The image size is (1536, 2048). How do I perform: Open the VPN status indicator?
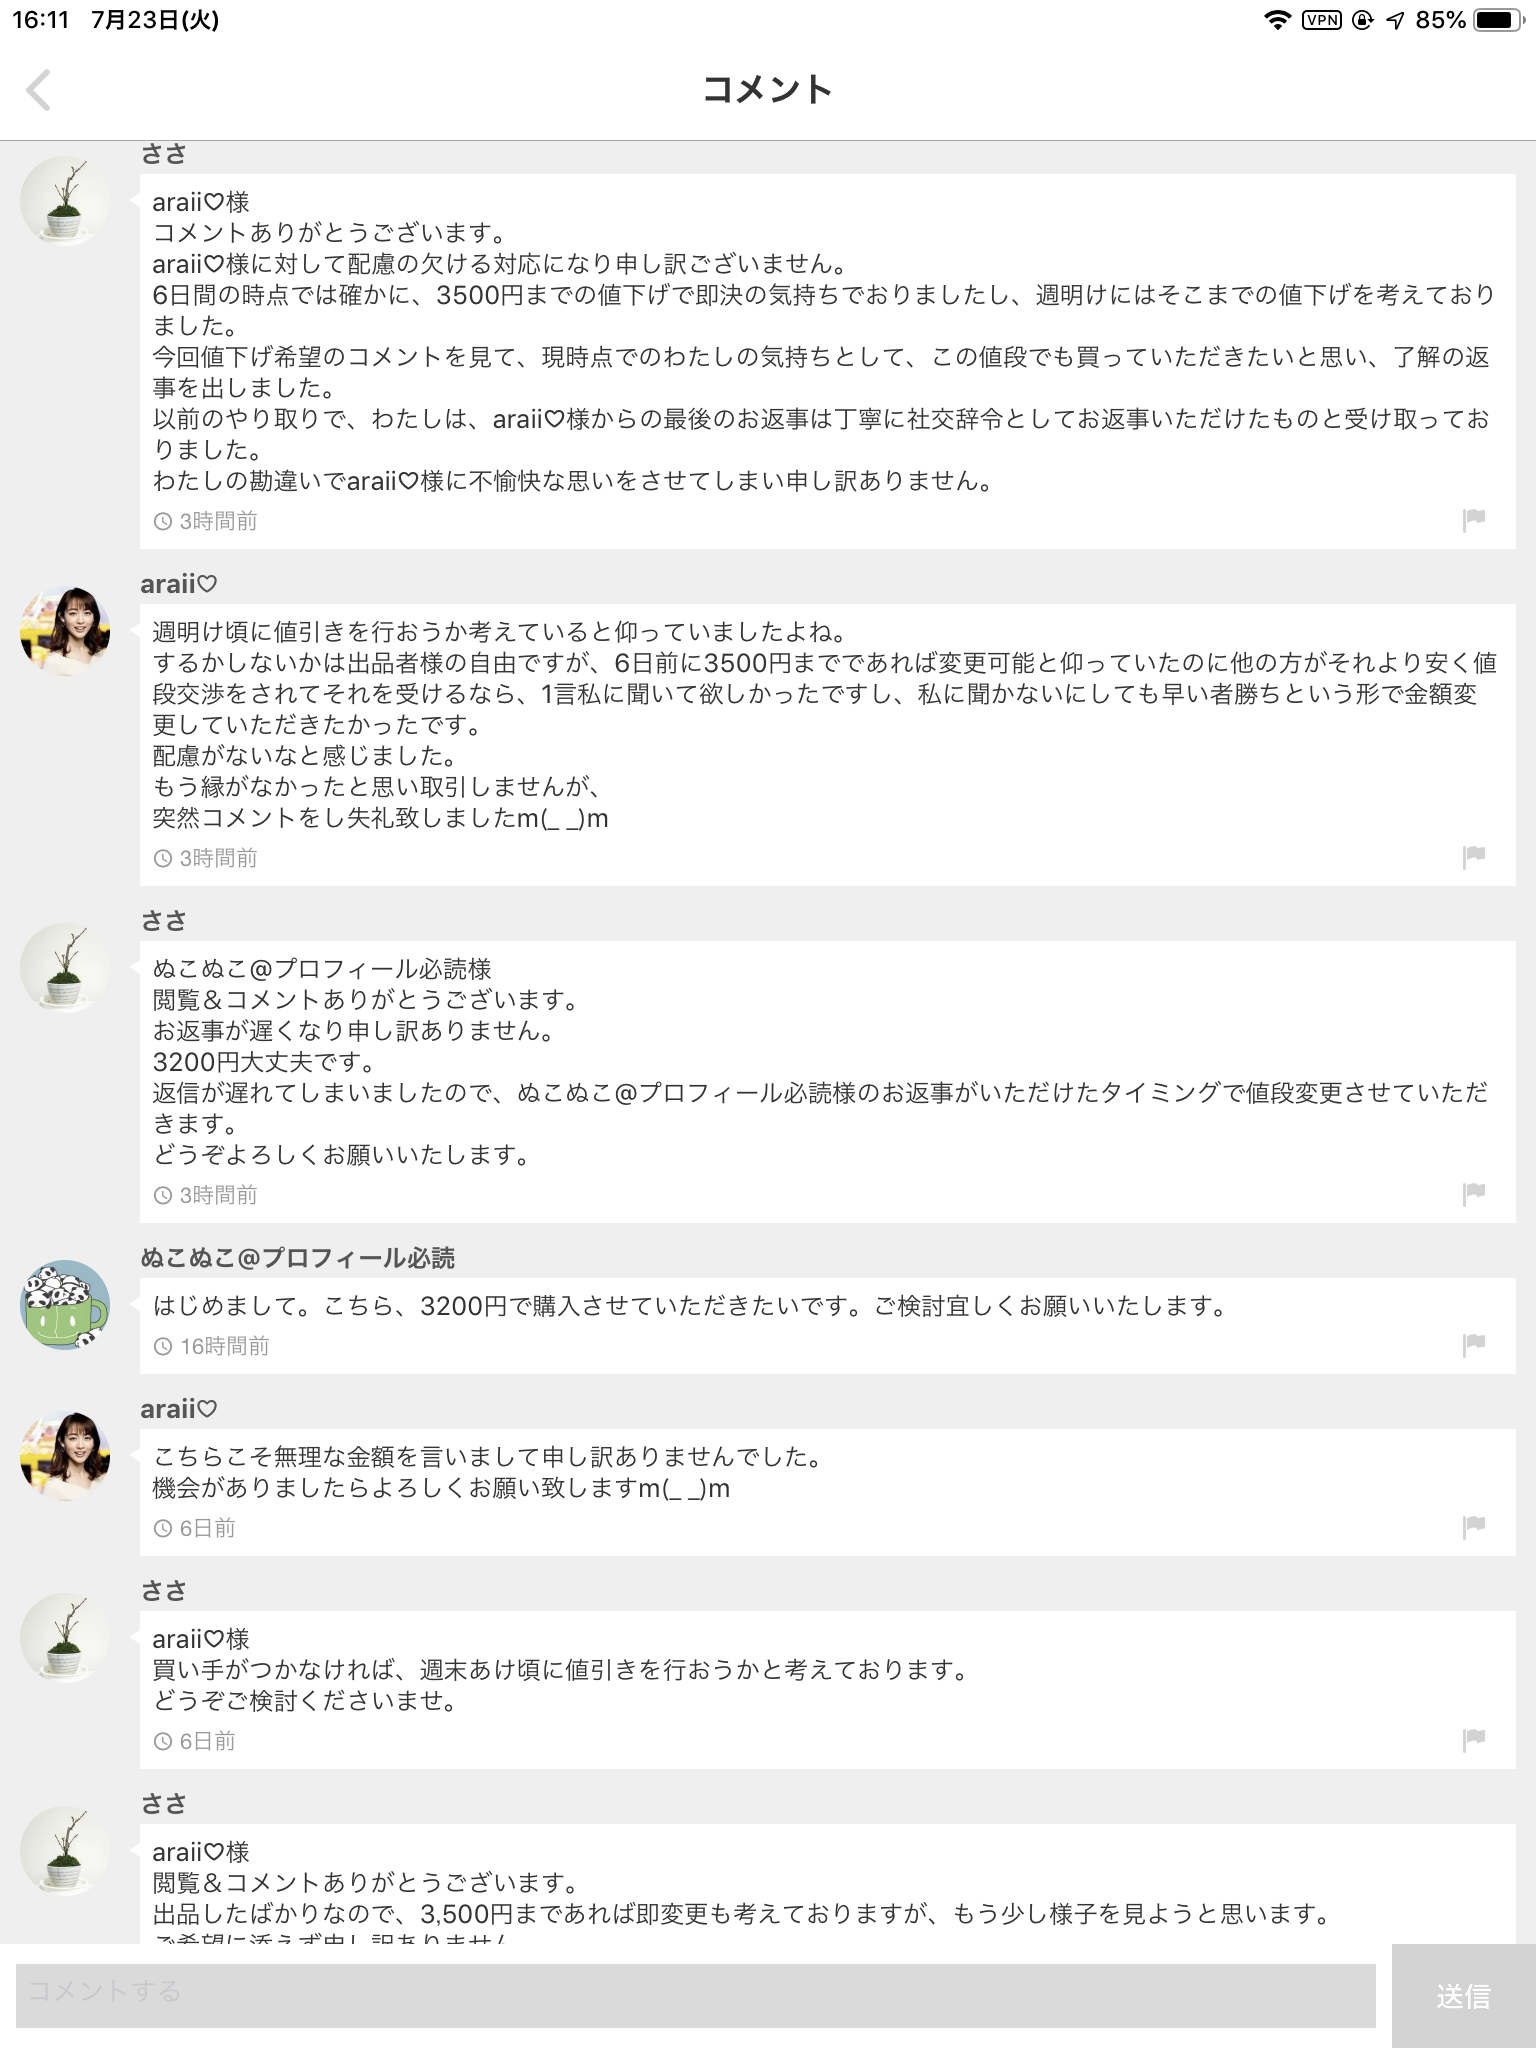(x=1321, y=20)
